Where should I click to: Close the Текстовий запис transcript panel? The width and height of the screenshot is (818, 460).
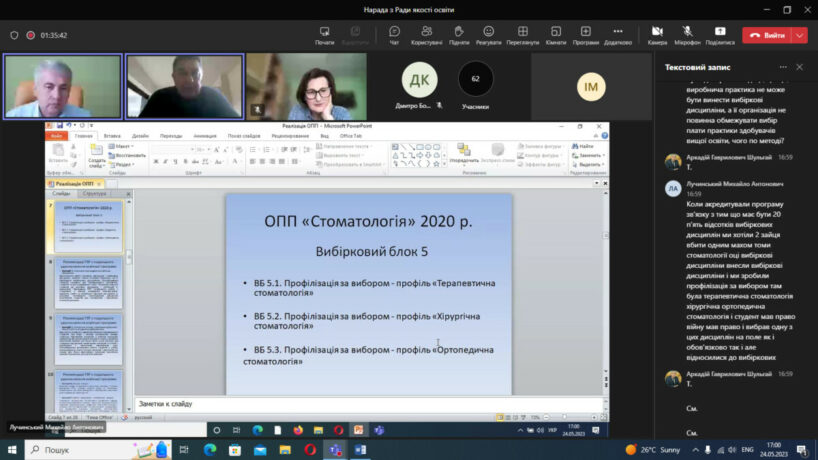799,67
